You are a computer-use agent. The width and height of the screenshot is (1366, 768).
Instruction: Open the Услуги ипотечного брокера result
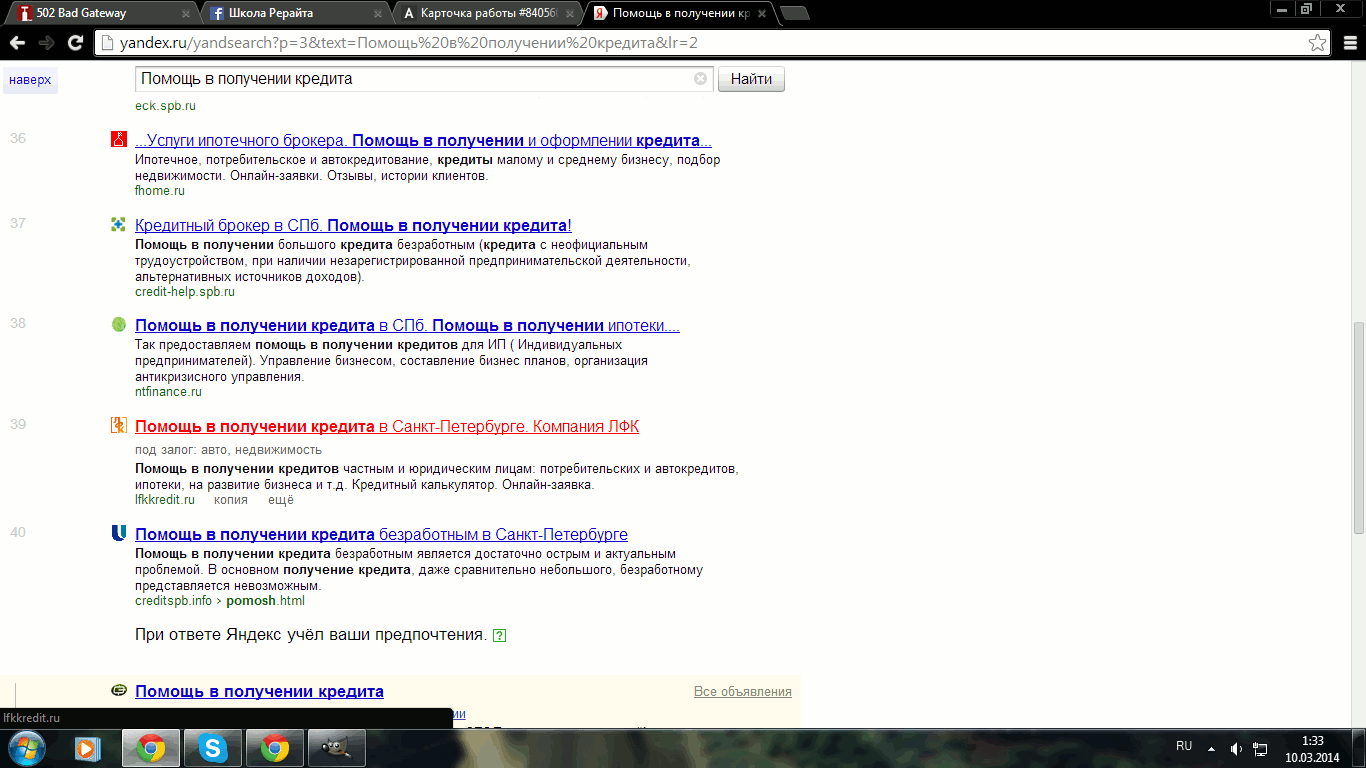423,141
